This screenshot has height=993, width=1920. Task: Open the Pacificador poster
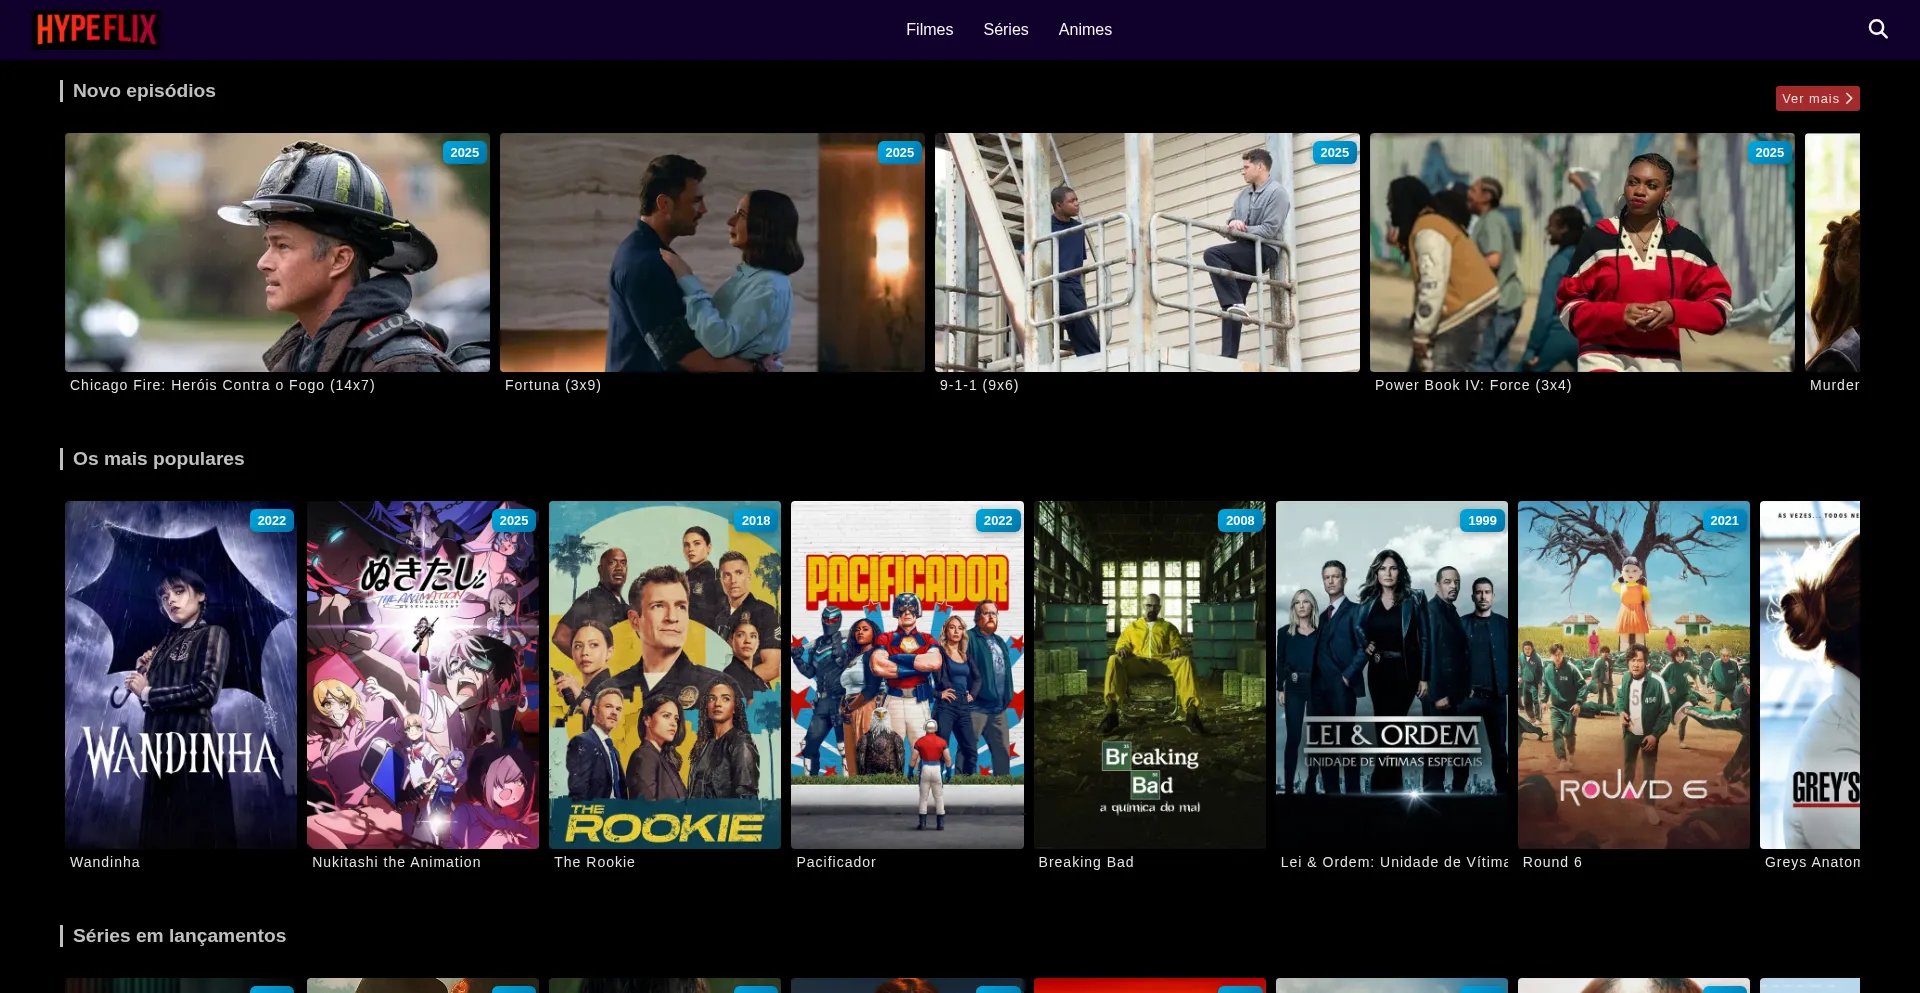click(907, 675)
